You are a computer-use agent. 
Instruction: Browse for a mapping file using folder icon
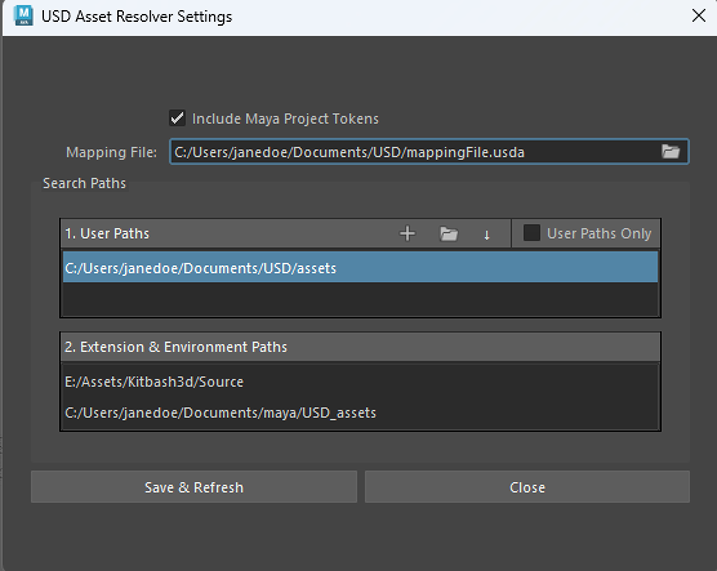click(670, 152)
